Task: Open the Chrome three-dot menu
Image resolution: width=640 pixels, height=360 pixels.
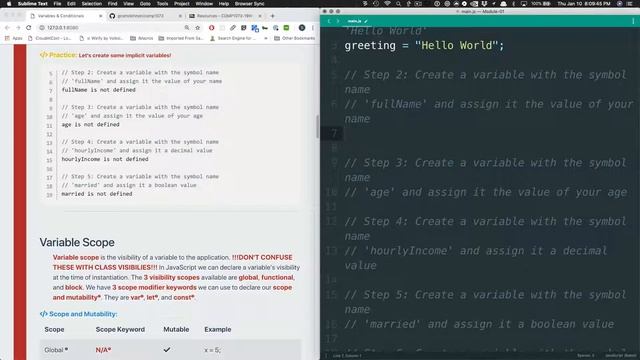Action: point(313,28)
